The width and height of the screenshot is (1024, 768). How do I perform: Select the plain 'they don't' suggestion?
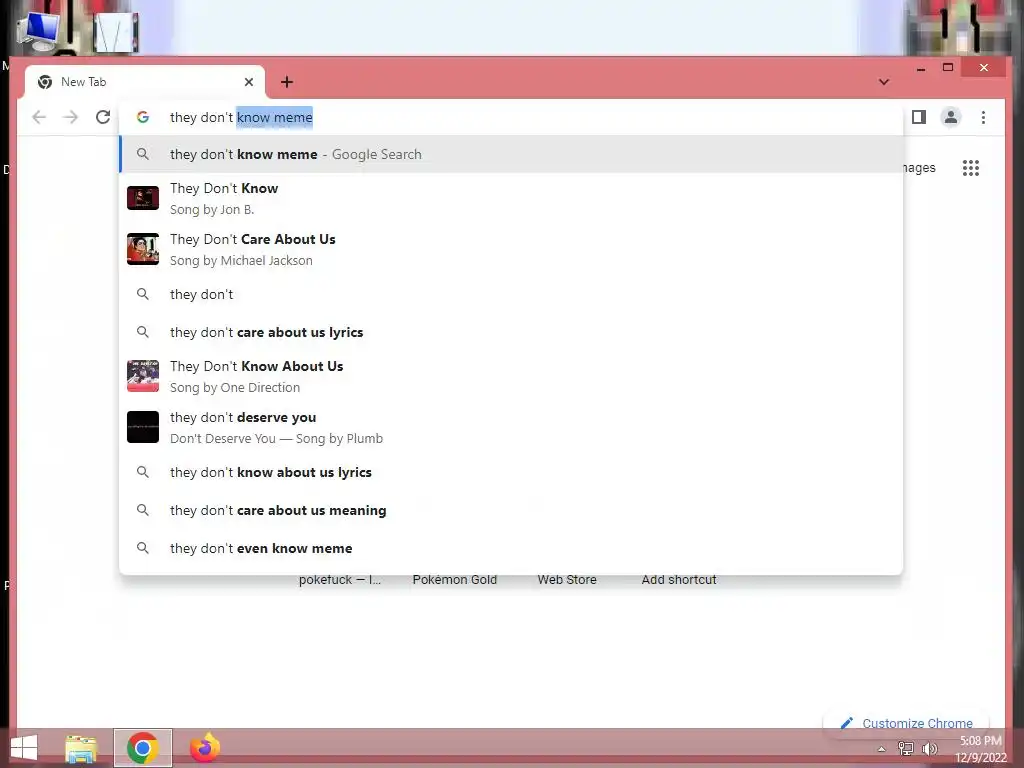[x=511, y=294]
